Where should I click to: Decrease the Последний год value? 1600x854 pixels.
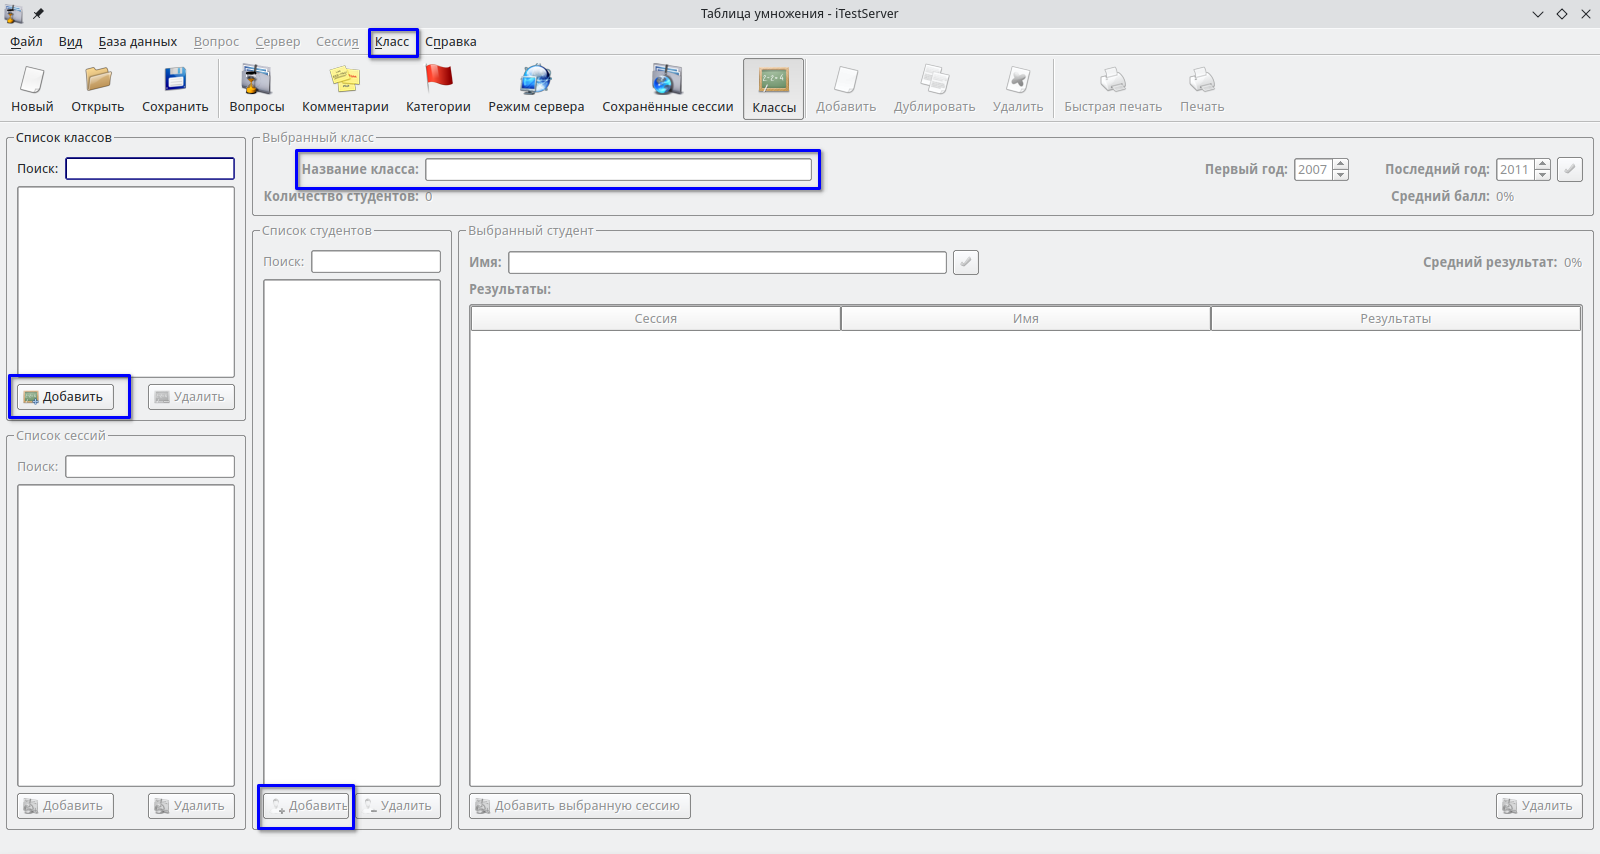(1543, 175)
